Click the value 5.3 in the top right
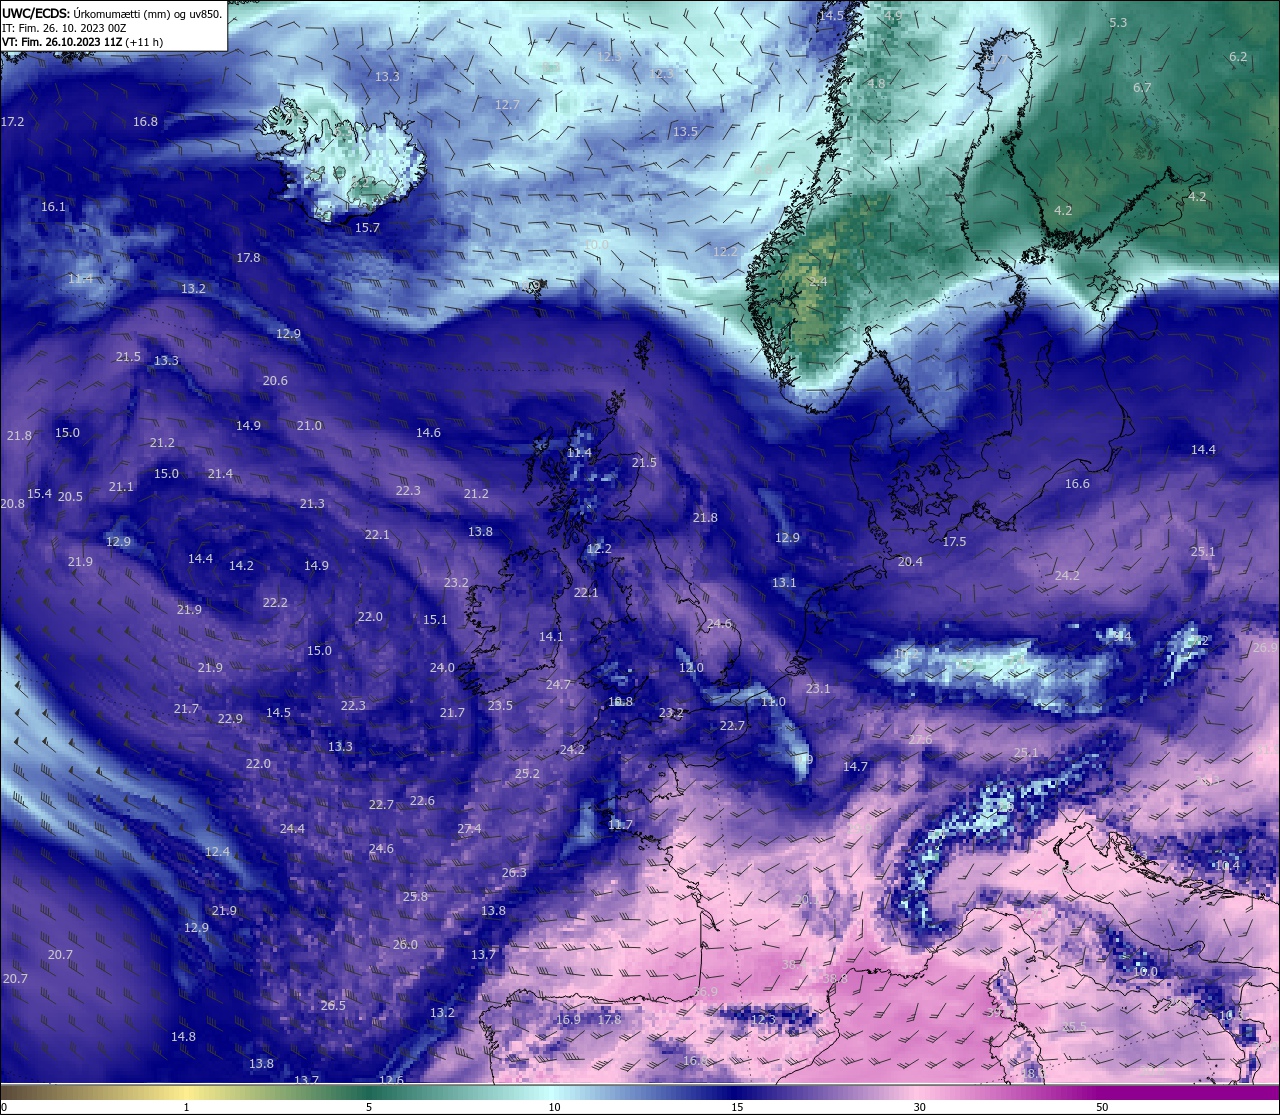Viewport: 1280px width, 1115px height. 1118,22
